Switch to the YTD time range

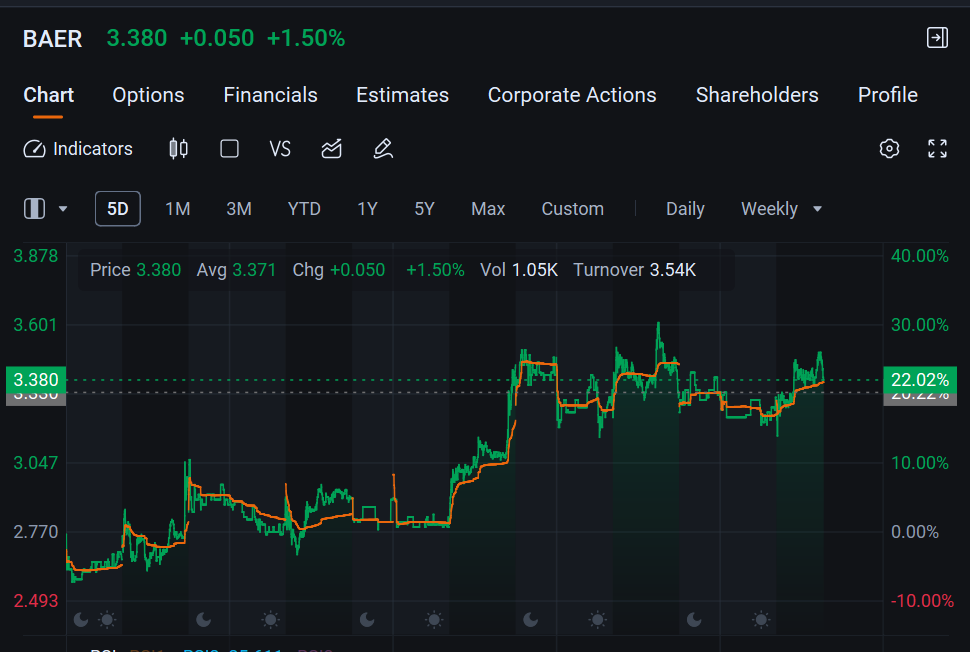pyautogui.click(x=304, y=209)
